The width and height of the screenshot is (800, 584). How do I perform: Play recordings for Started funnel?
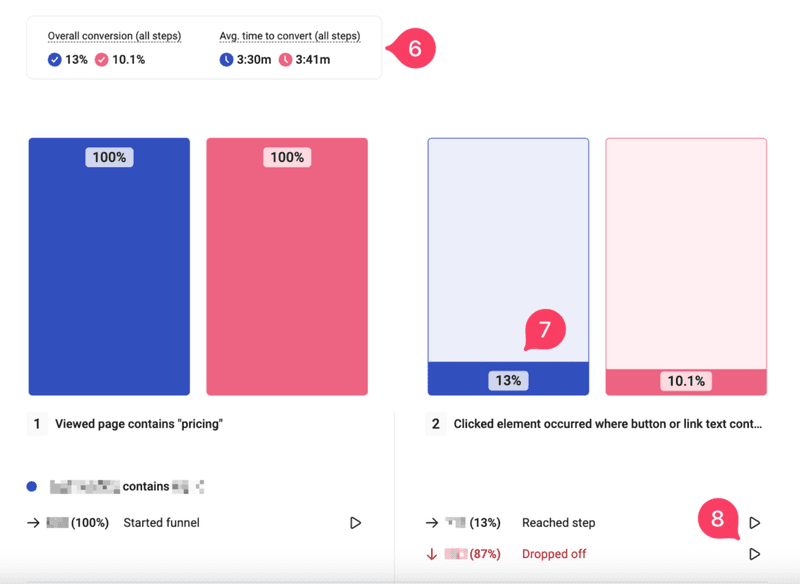[355, 523]
